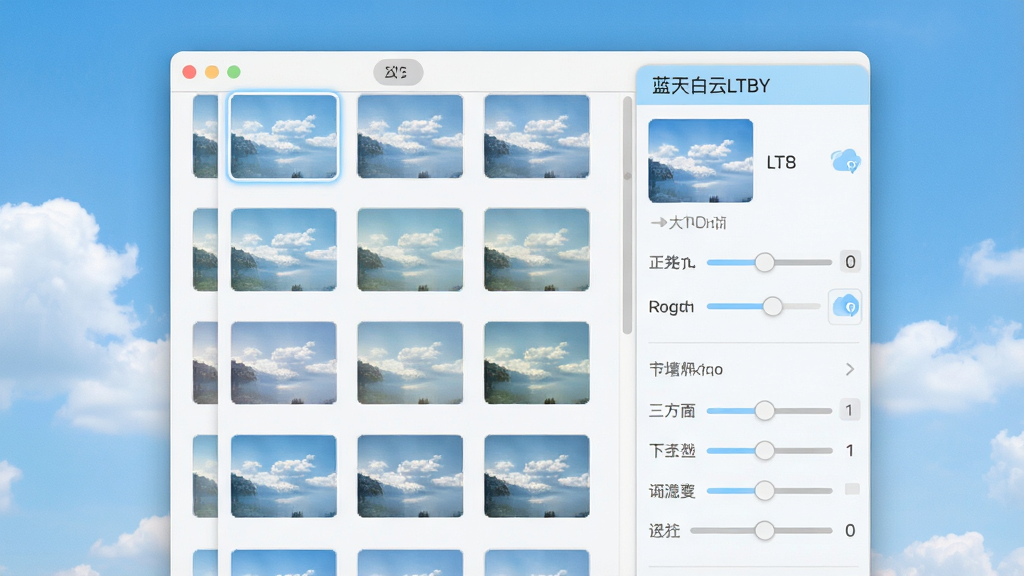
Task: Select the middle thumbnail in the fourth row
Action: 410,476
